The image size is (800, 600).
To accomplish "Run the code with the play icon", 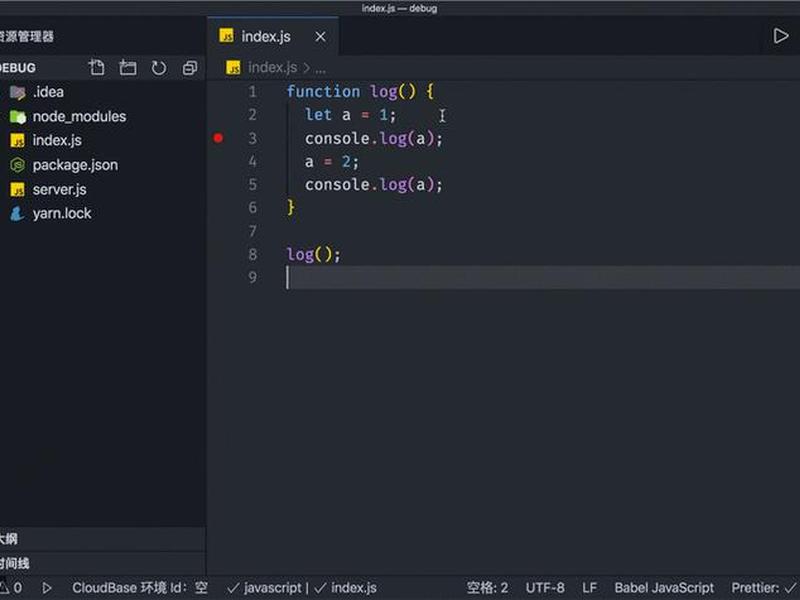I will click(x=780, y=36).
